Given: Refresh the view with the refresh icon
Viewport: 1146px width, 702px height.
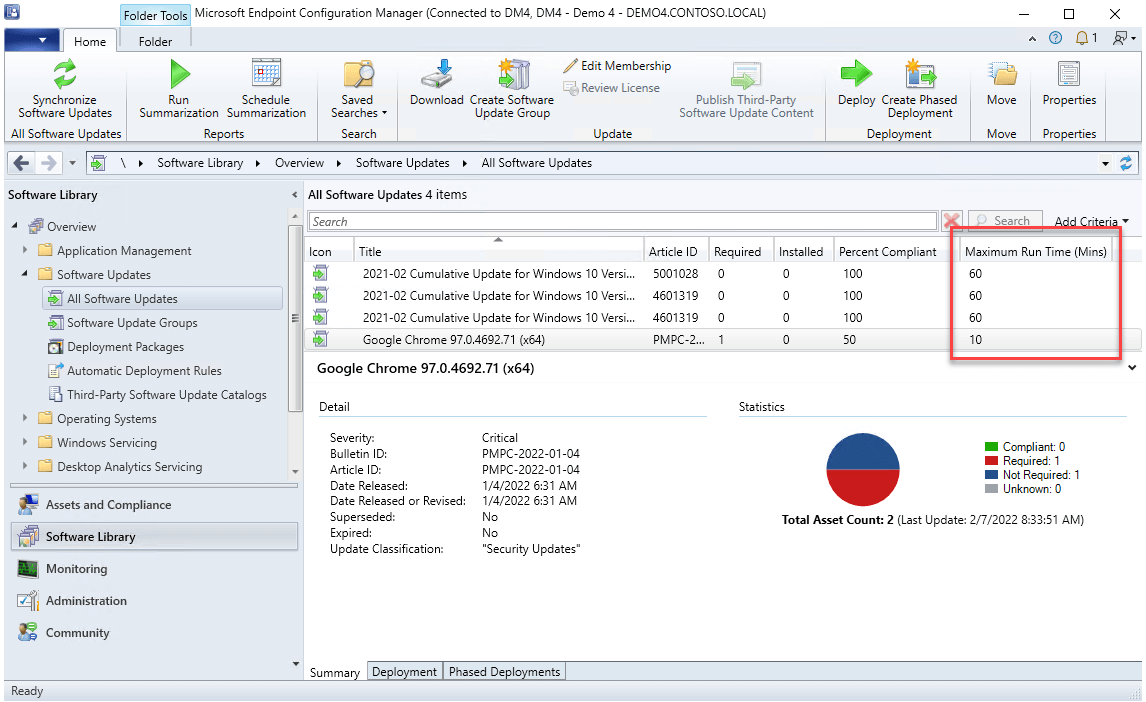Looking at the screenshot, I should point(1126,163).
